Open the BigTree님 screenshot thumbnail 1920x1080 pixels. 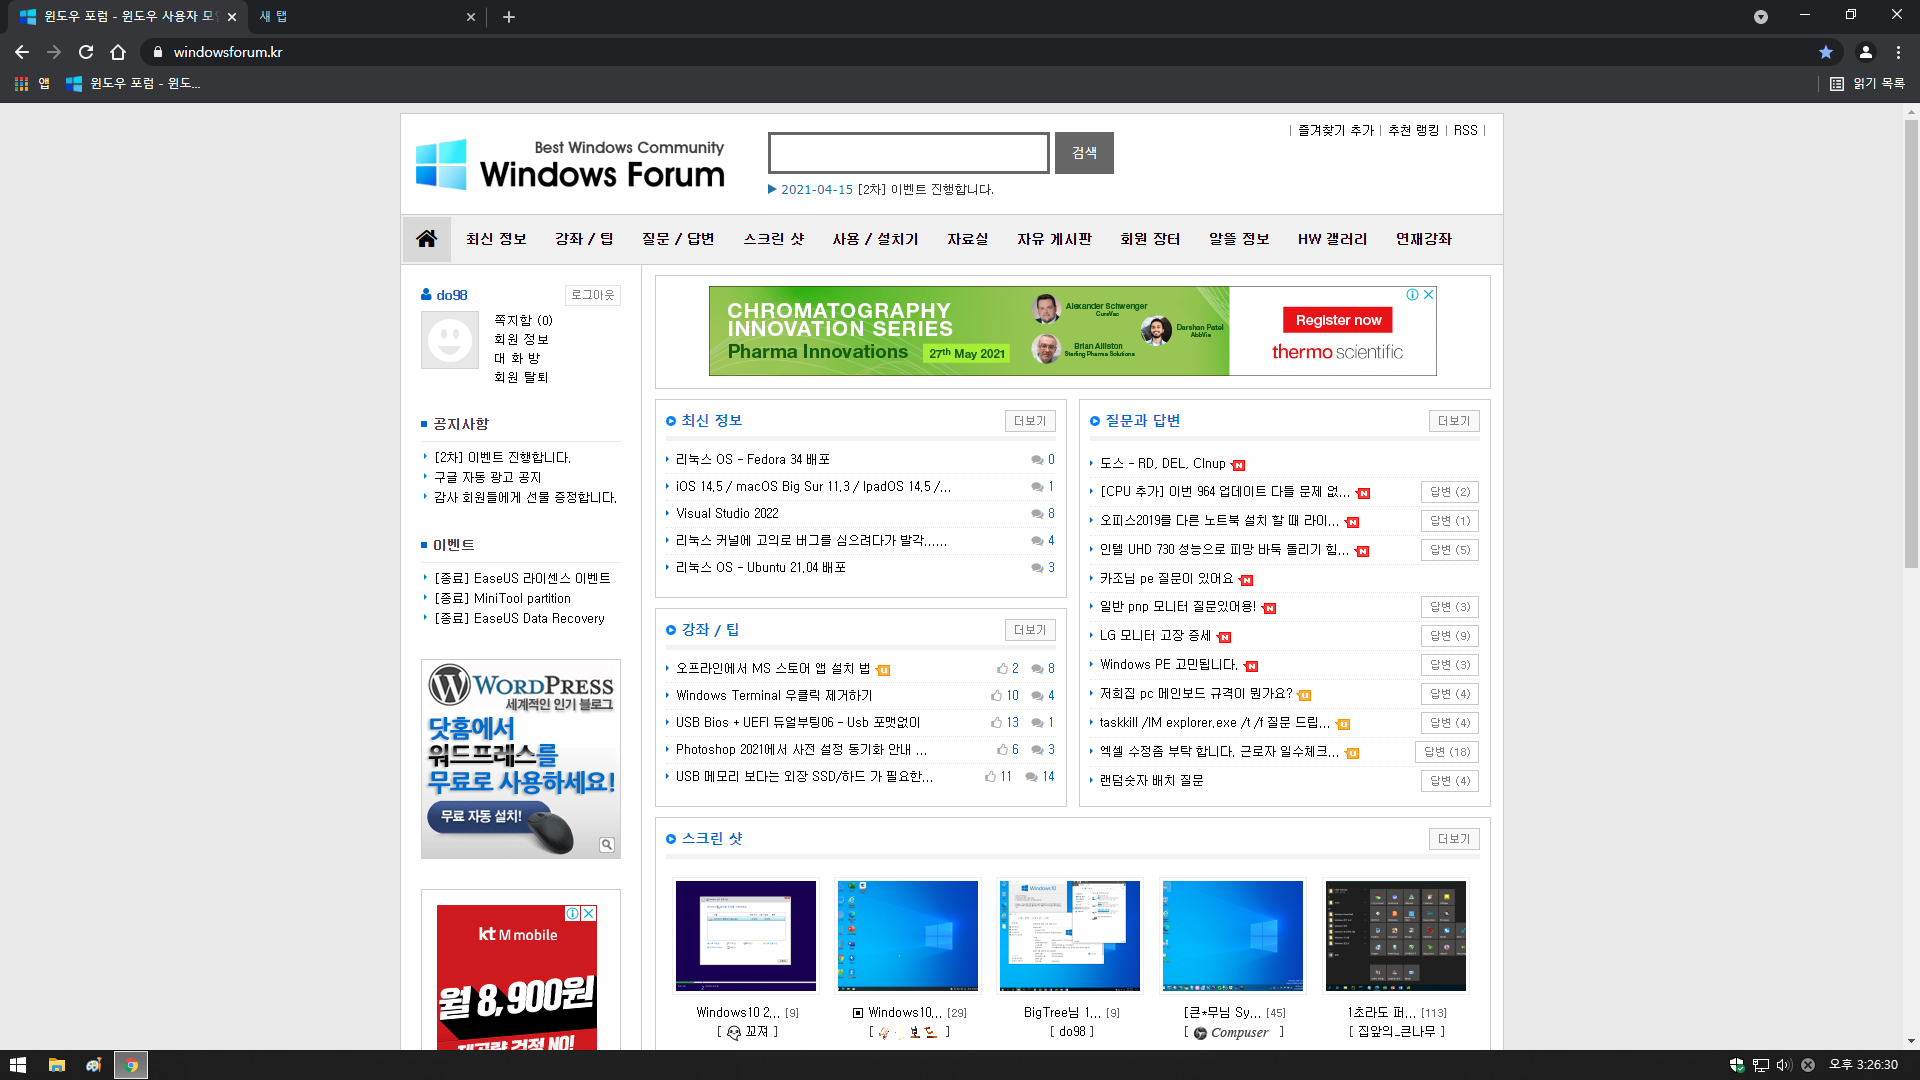pos(1070,936)
